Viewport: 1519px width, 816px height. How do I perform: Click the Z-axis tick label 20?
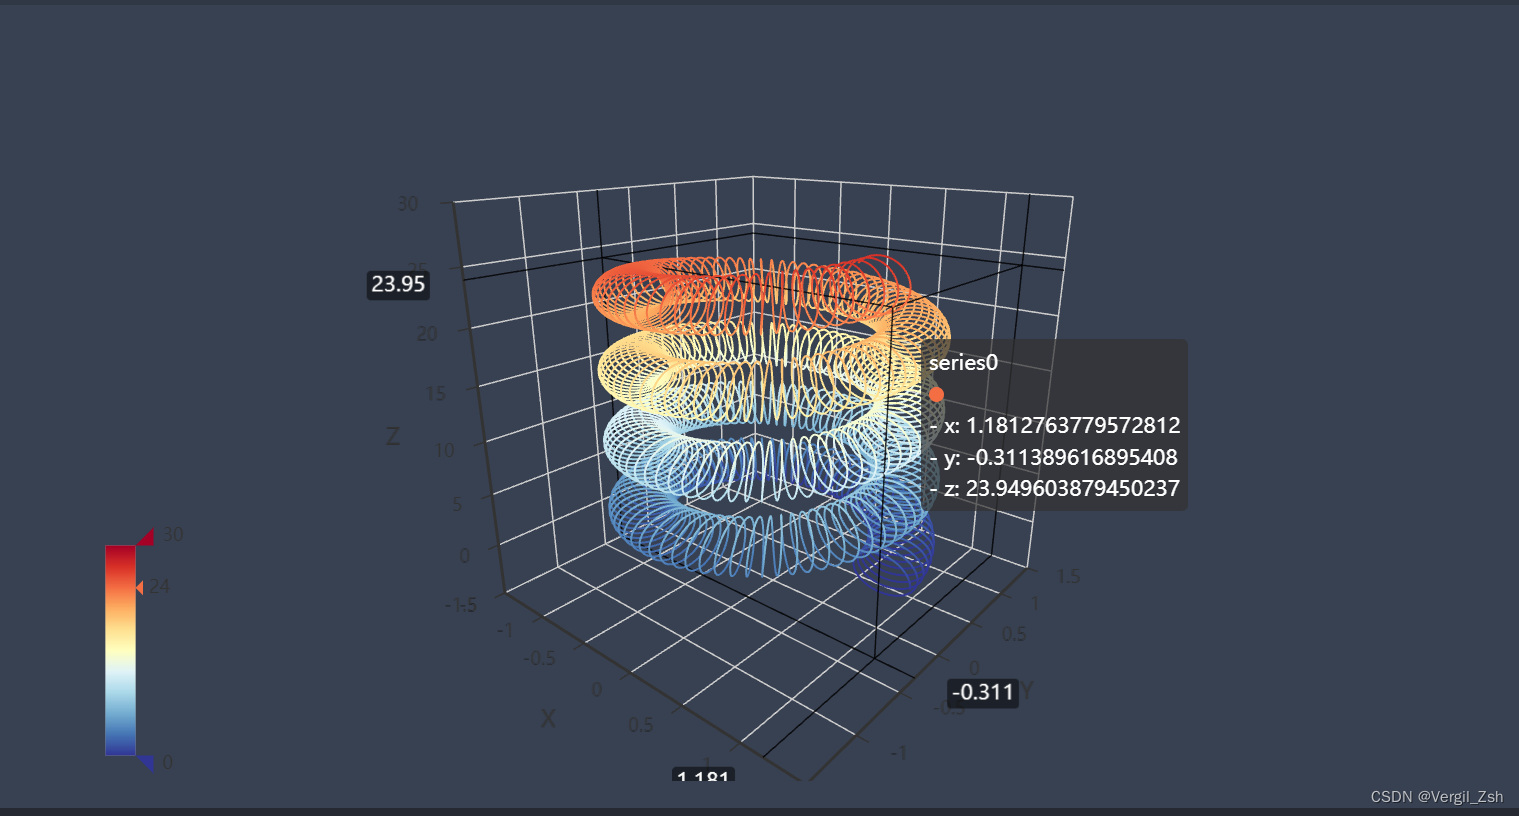click(x=427, y=334)
